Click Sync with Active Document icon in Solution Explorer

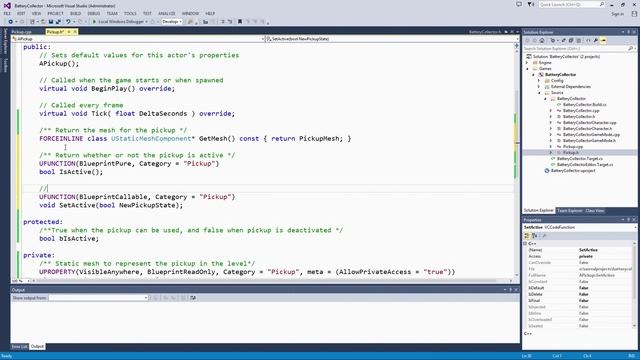click(x=564, y=40)
